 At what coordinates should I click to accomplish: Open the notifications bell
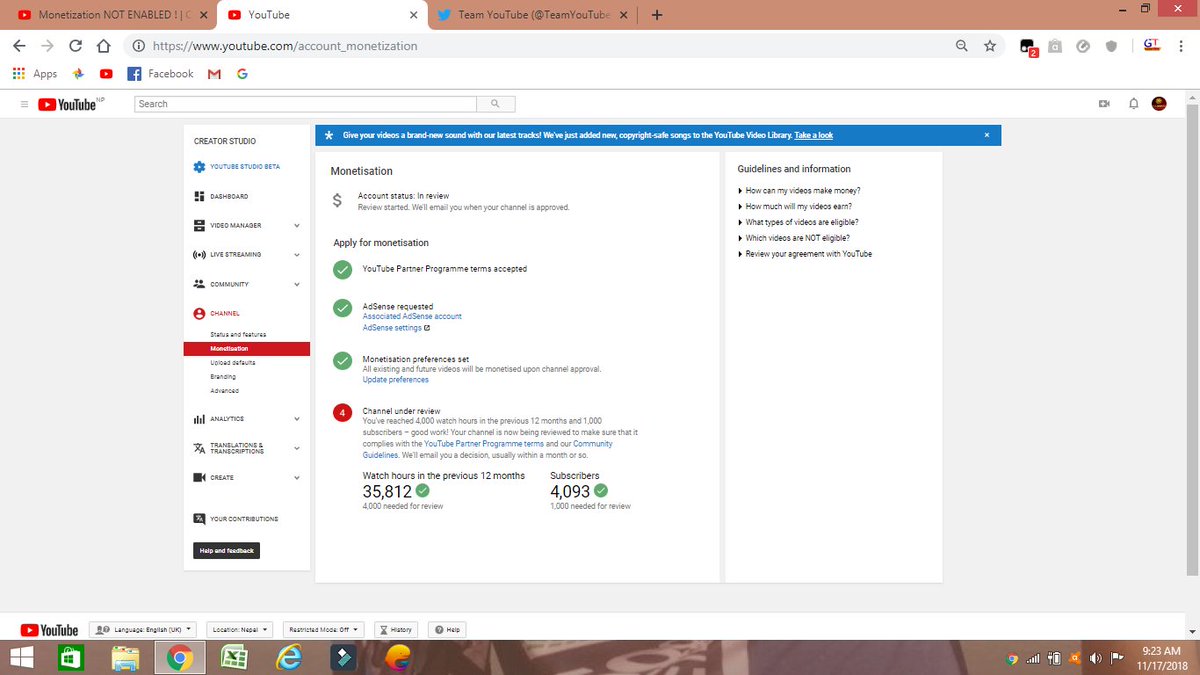[x=1133, y=104]
